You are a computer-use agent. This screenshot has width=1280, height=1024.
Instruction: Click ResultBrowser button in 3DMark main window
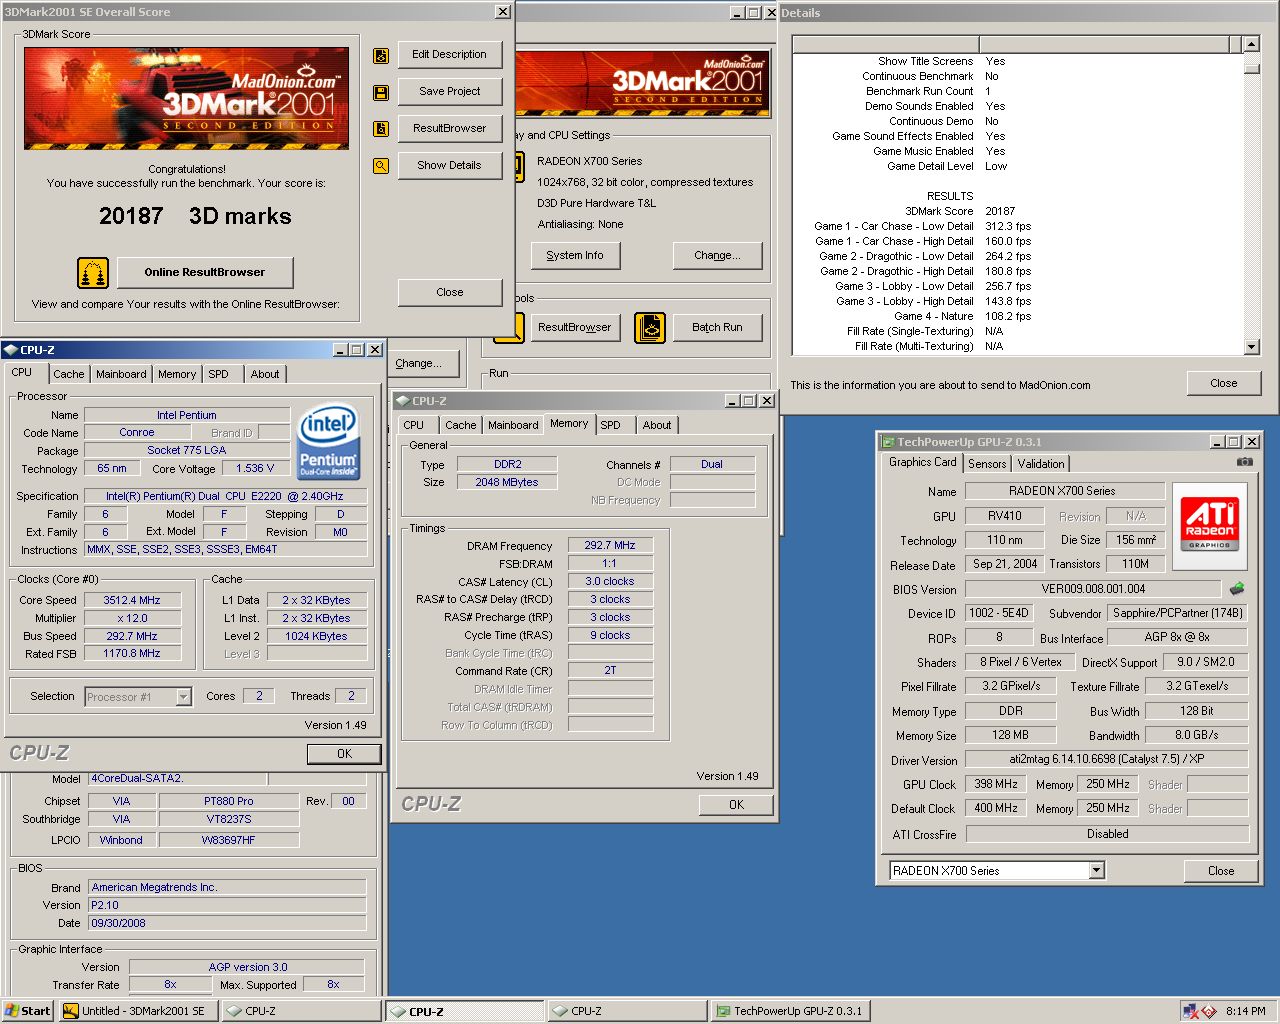coord(575,328)
